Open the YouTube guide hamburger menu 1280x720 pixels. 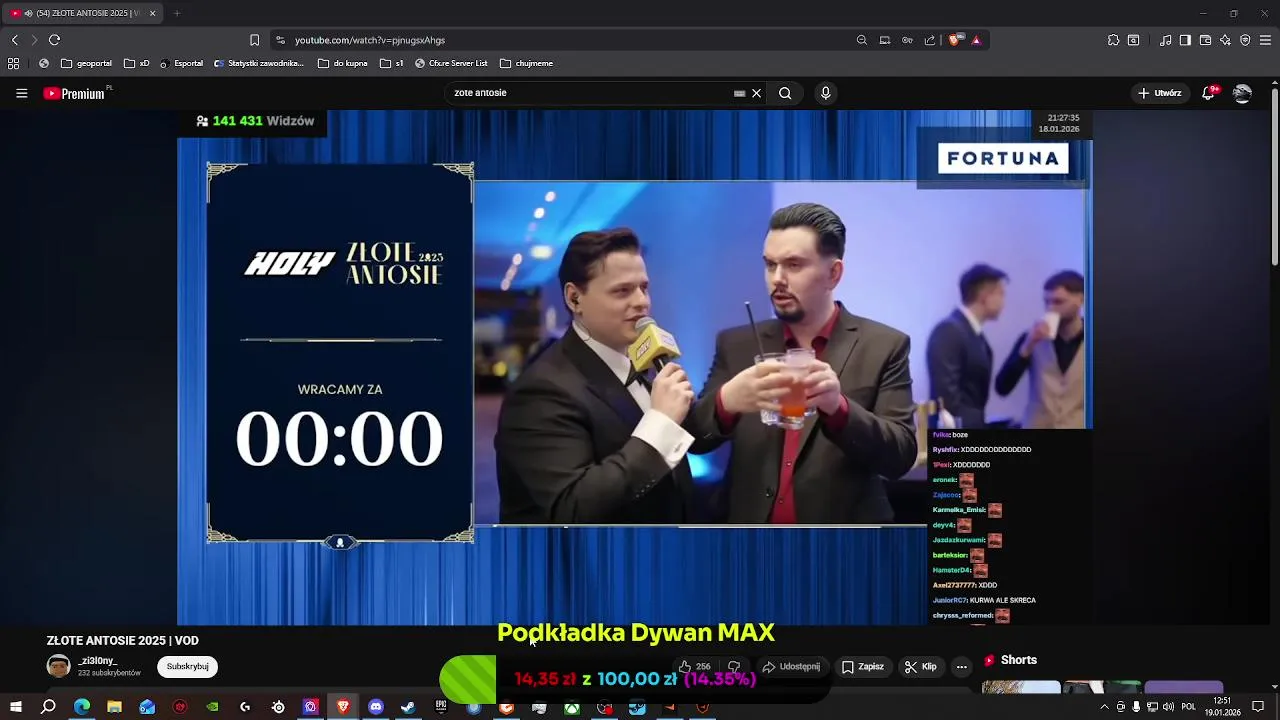[21, 93]
